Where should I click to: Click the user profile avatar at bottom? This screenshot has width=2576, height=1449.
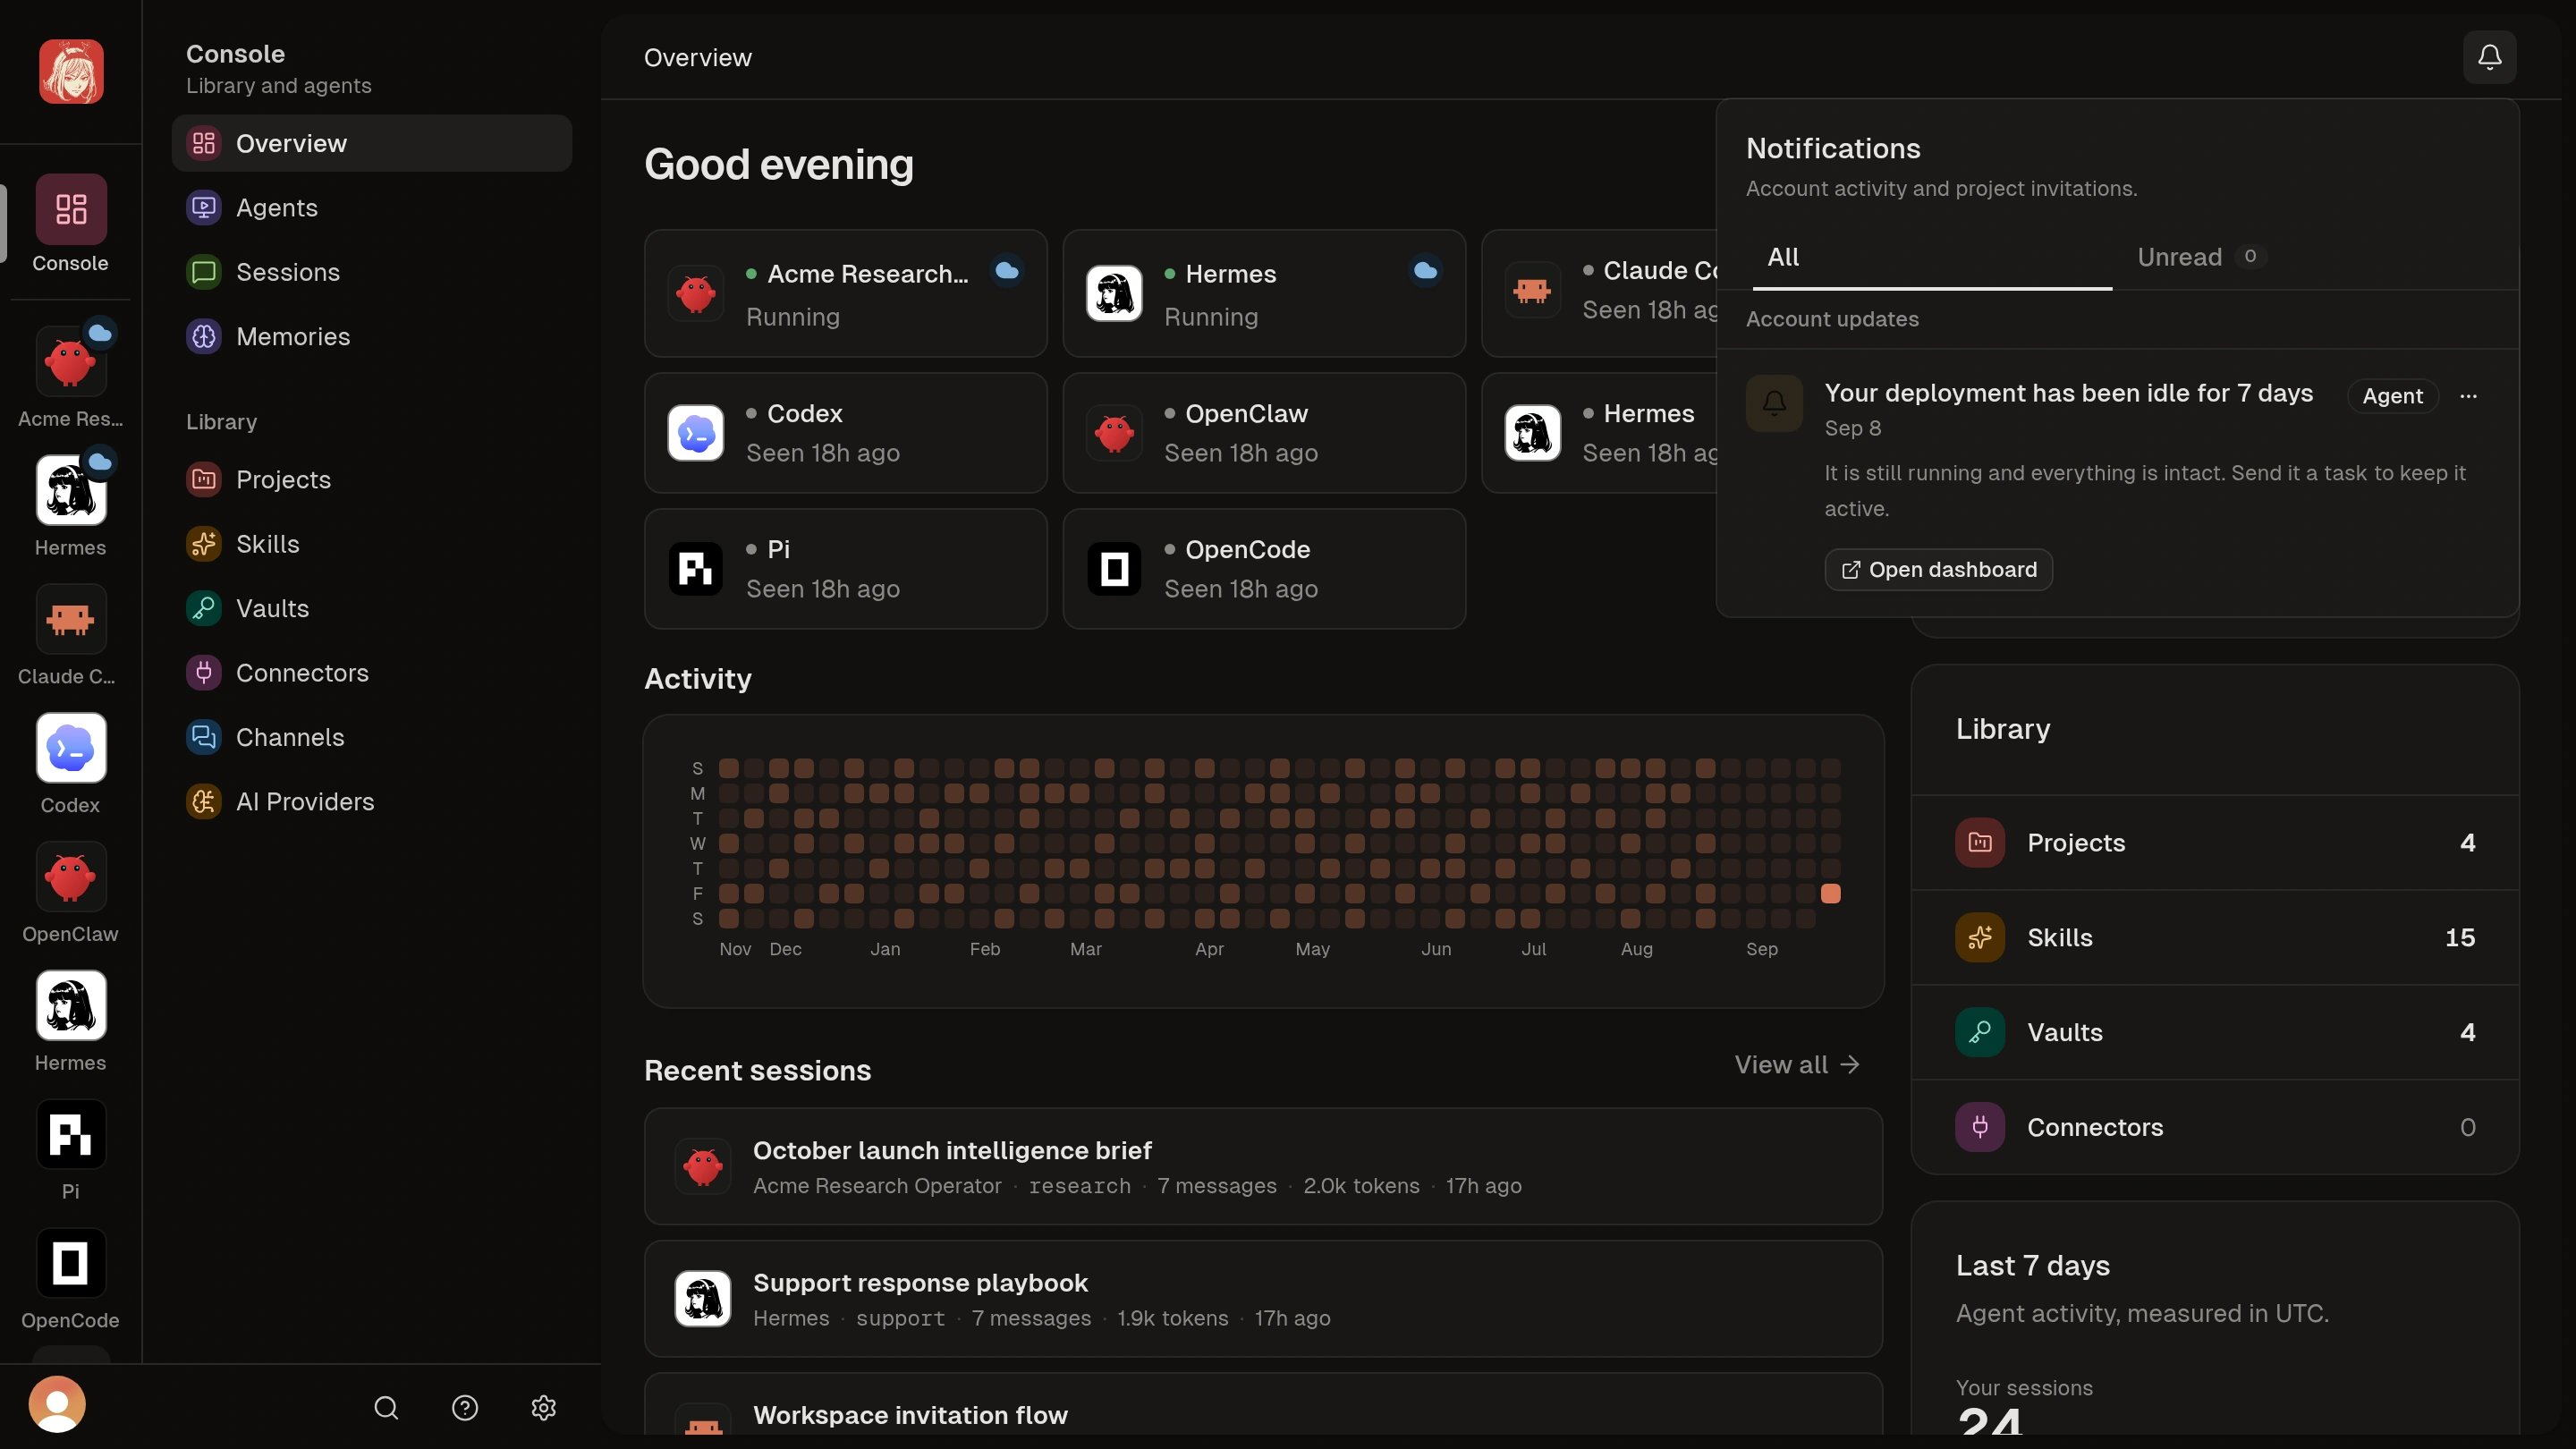57,1404
